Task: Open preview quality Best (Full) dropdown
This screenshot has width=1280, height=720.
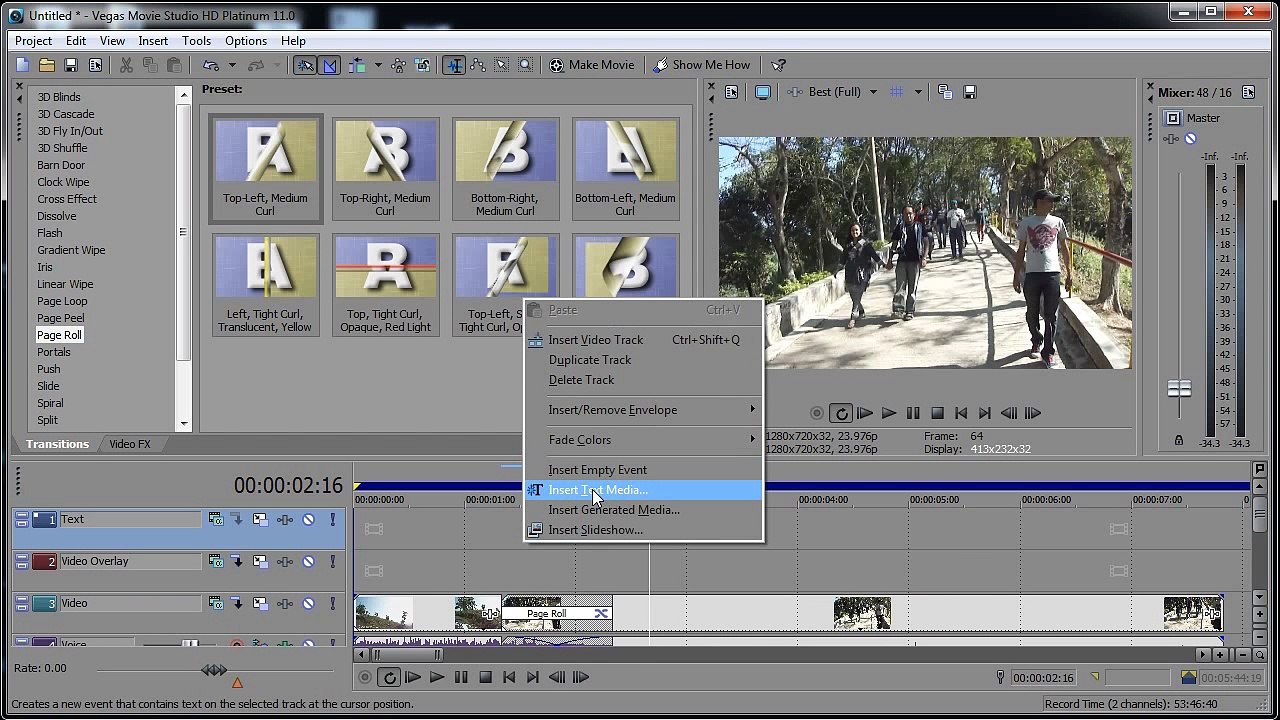Action: [873, 92]
